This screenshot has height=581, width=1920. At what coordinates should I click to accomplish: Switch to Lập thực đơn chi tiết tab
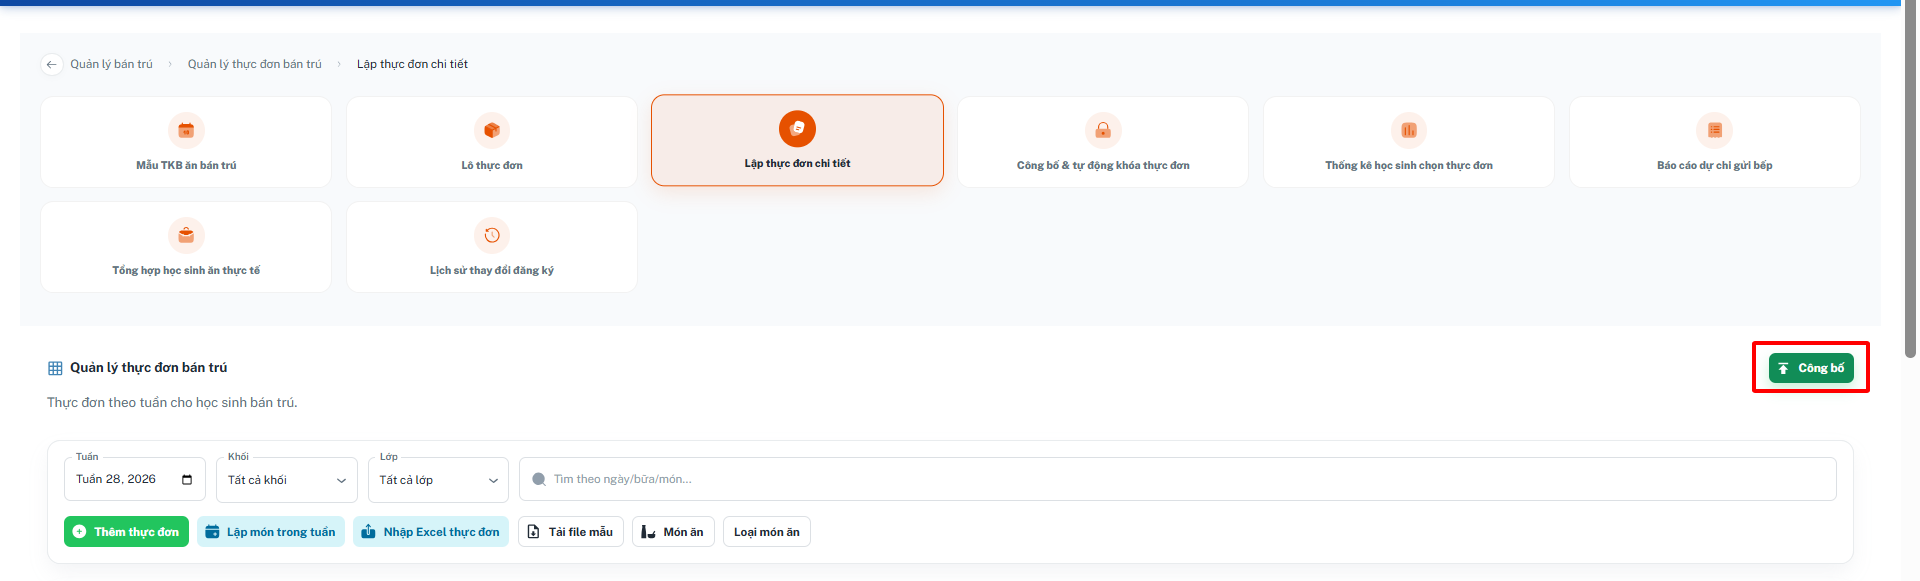click(x=797, y=140)
